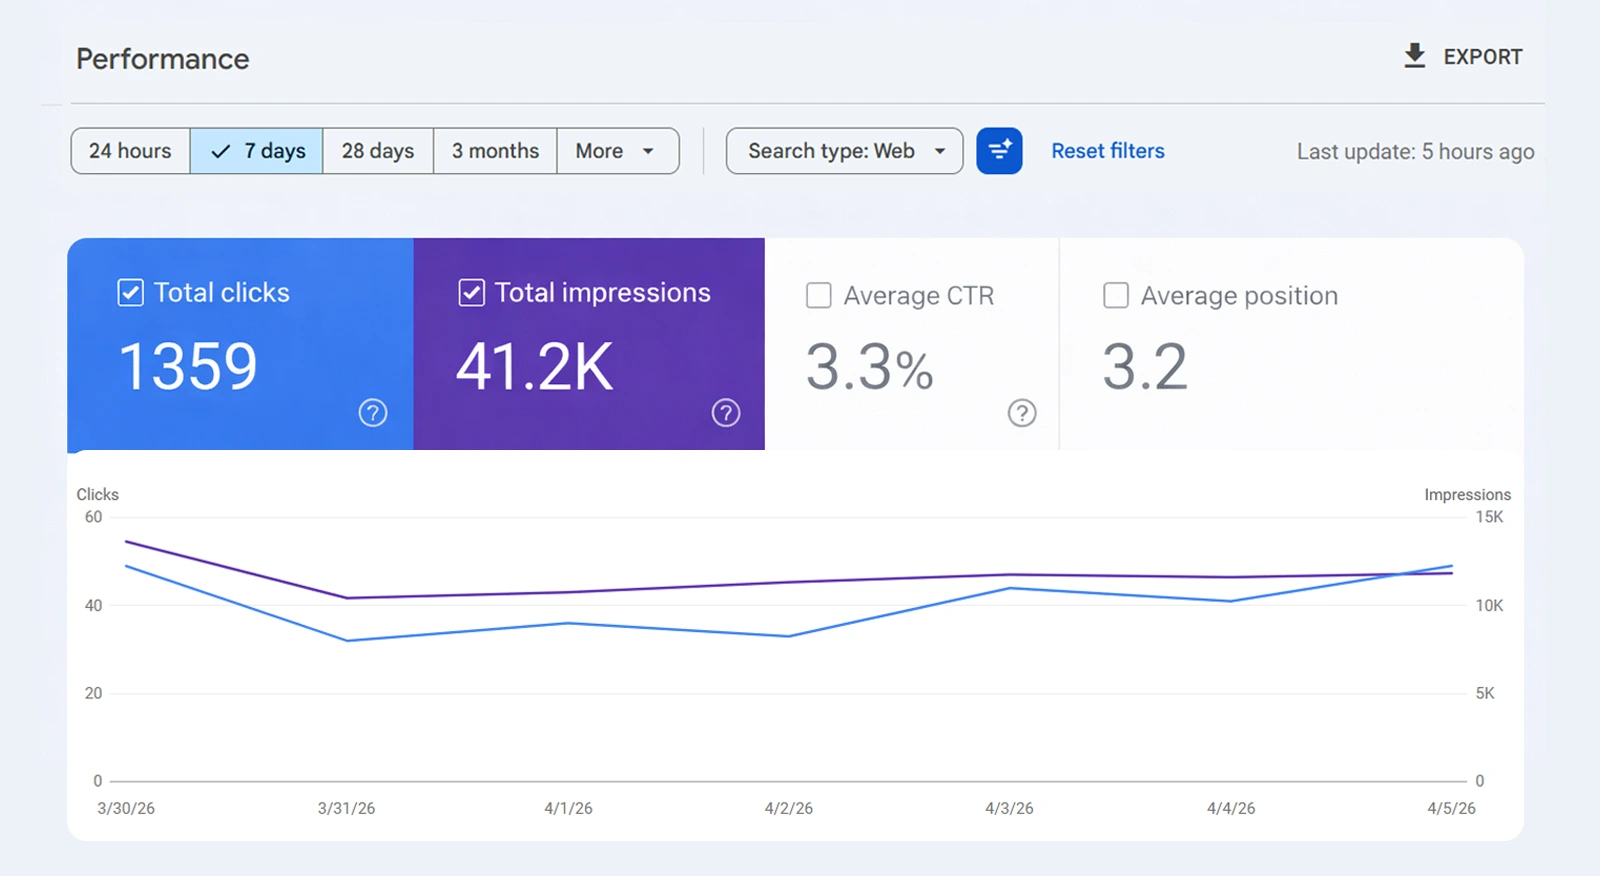Select the 3 months range
The image size is (1600, 876).
tap(495, 151)
